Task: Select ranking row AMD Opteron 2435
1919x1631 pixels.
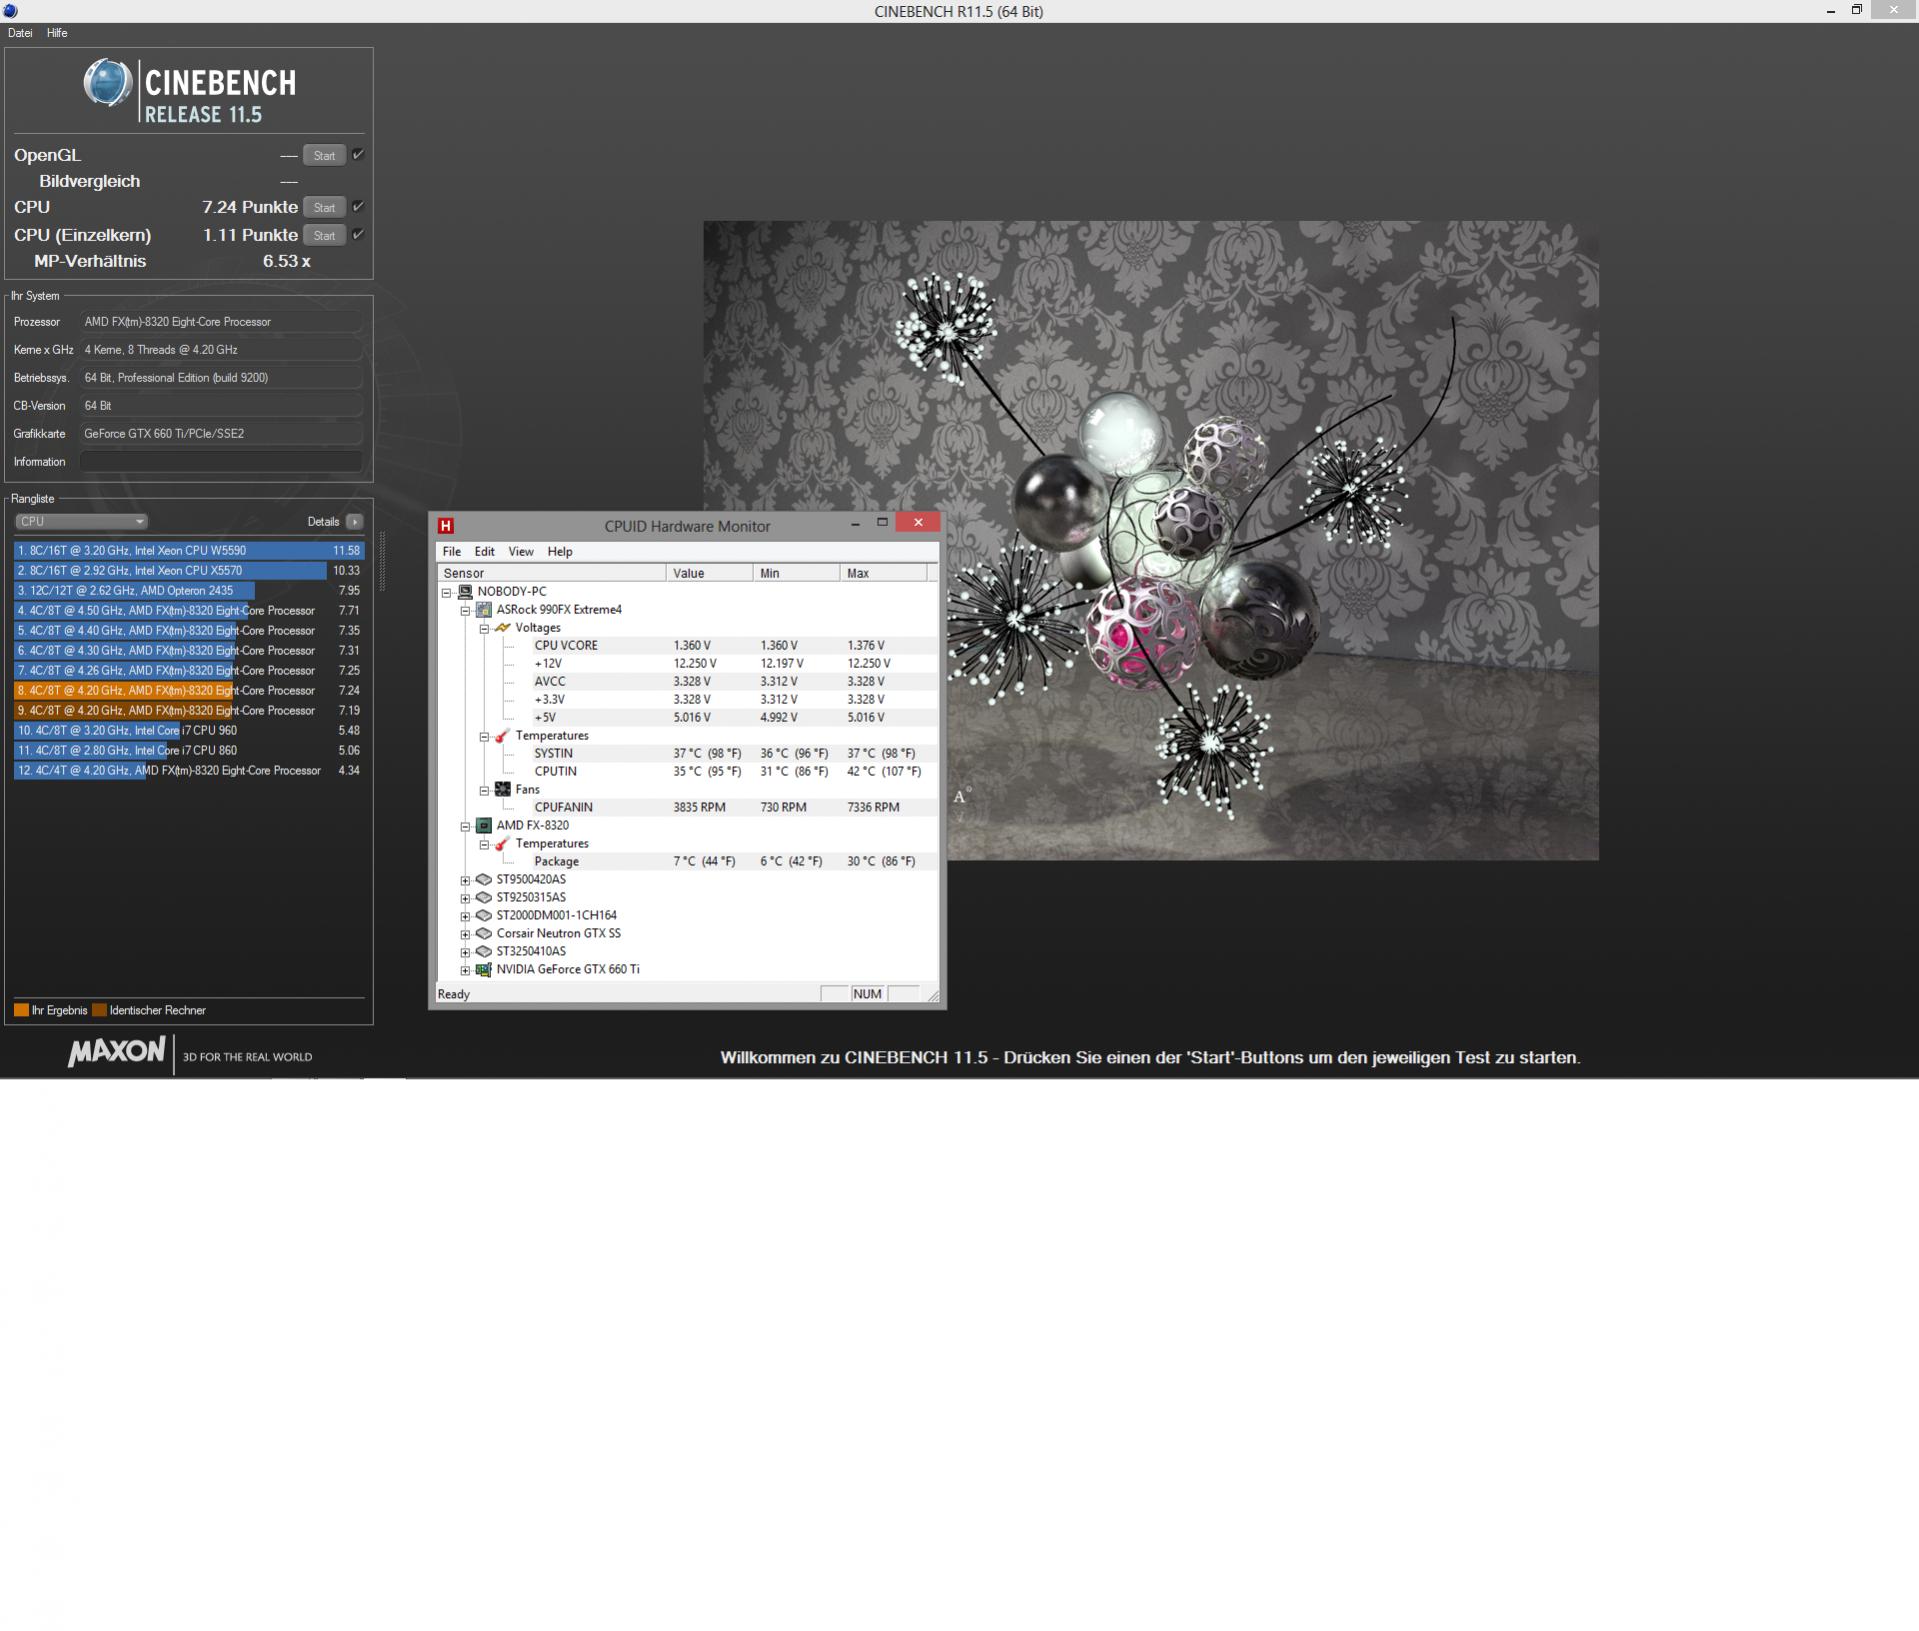Action: coord(189,590)
